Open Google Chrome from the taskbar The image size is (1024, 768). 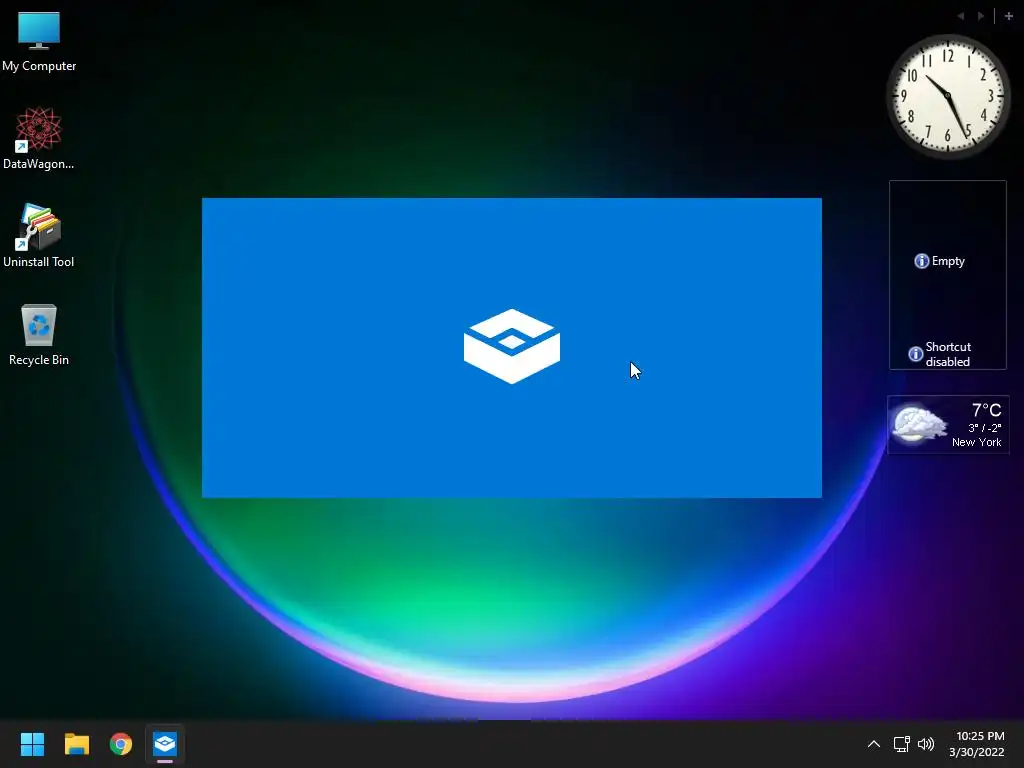click(121, 744)
